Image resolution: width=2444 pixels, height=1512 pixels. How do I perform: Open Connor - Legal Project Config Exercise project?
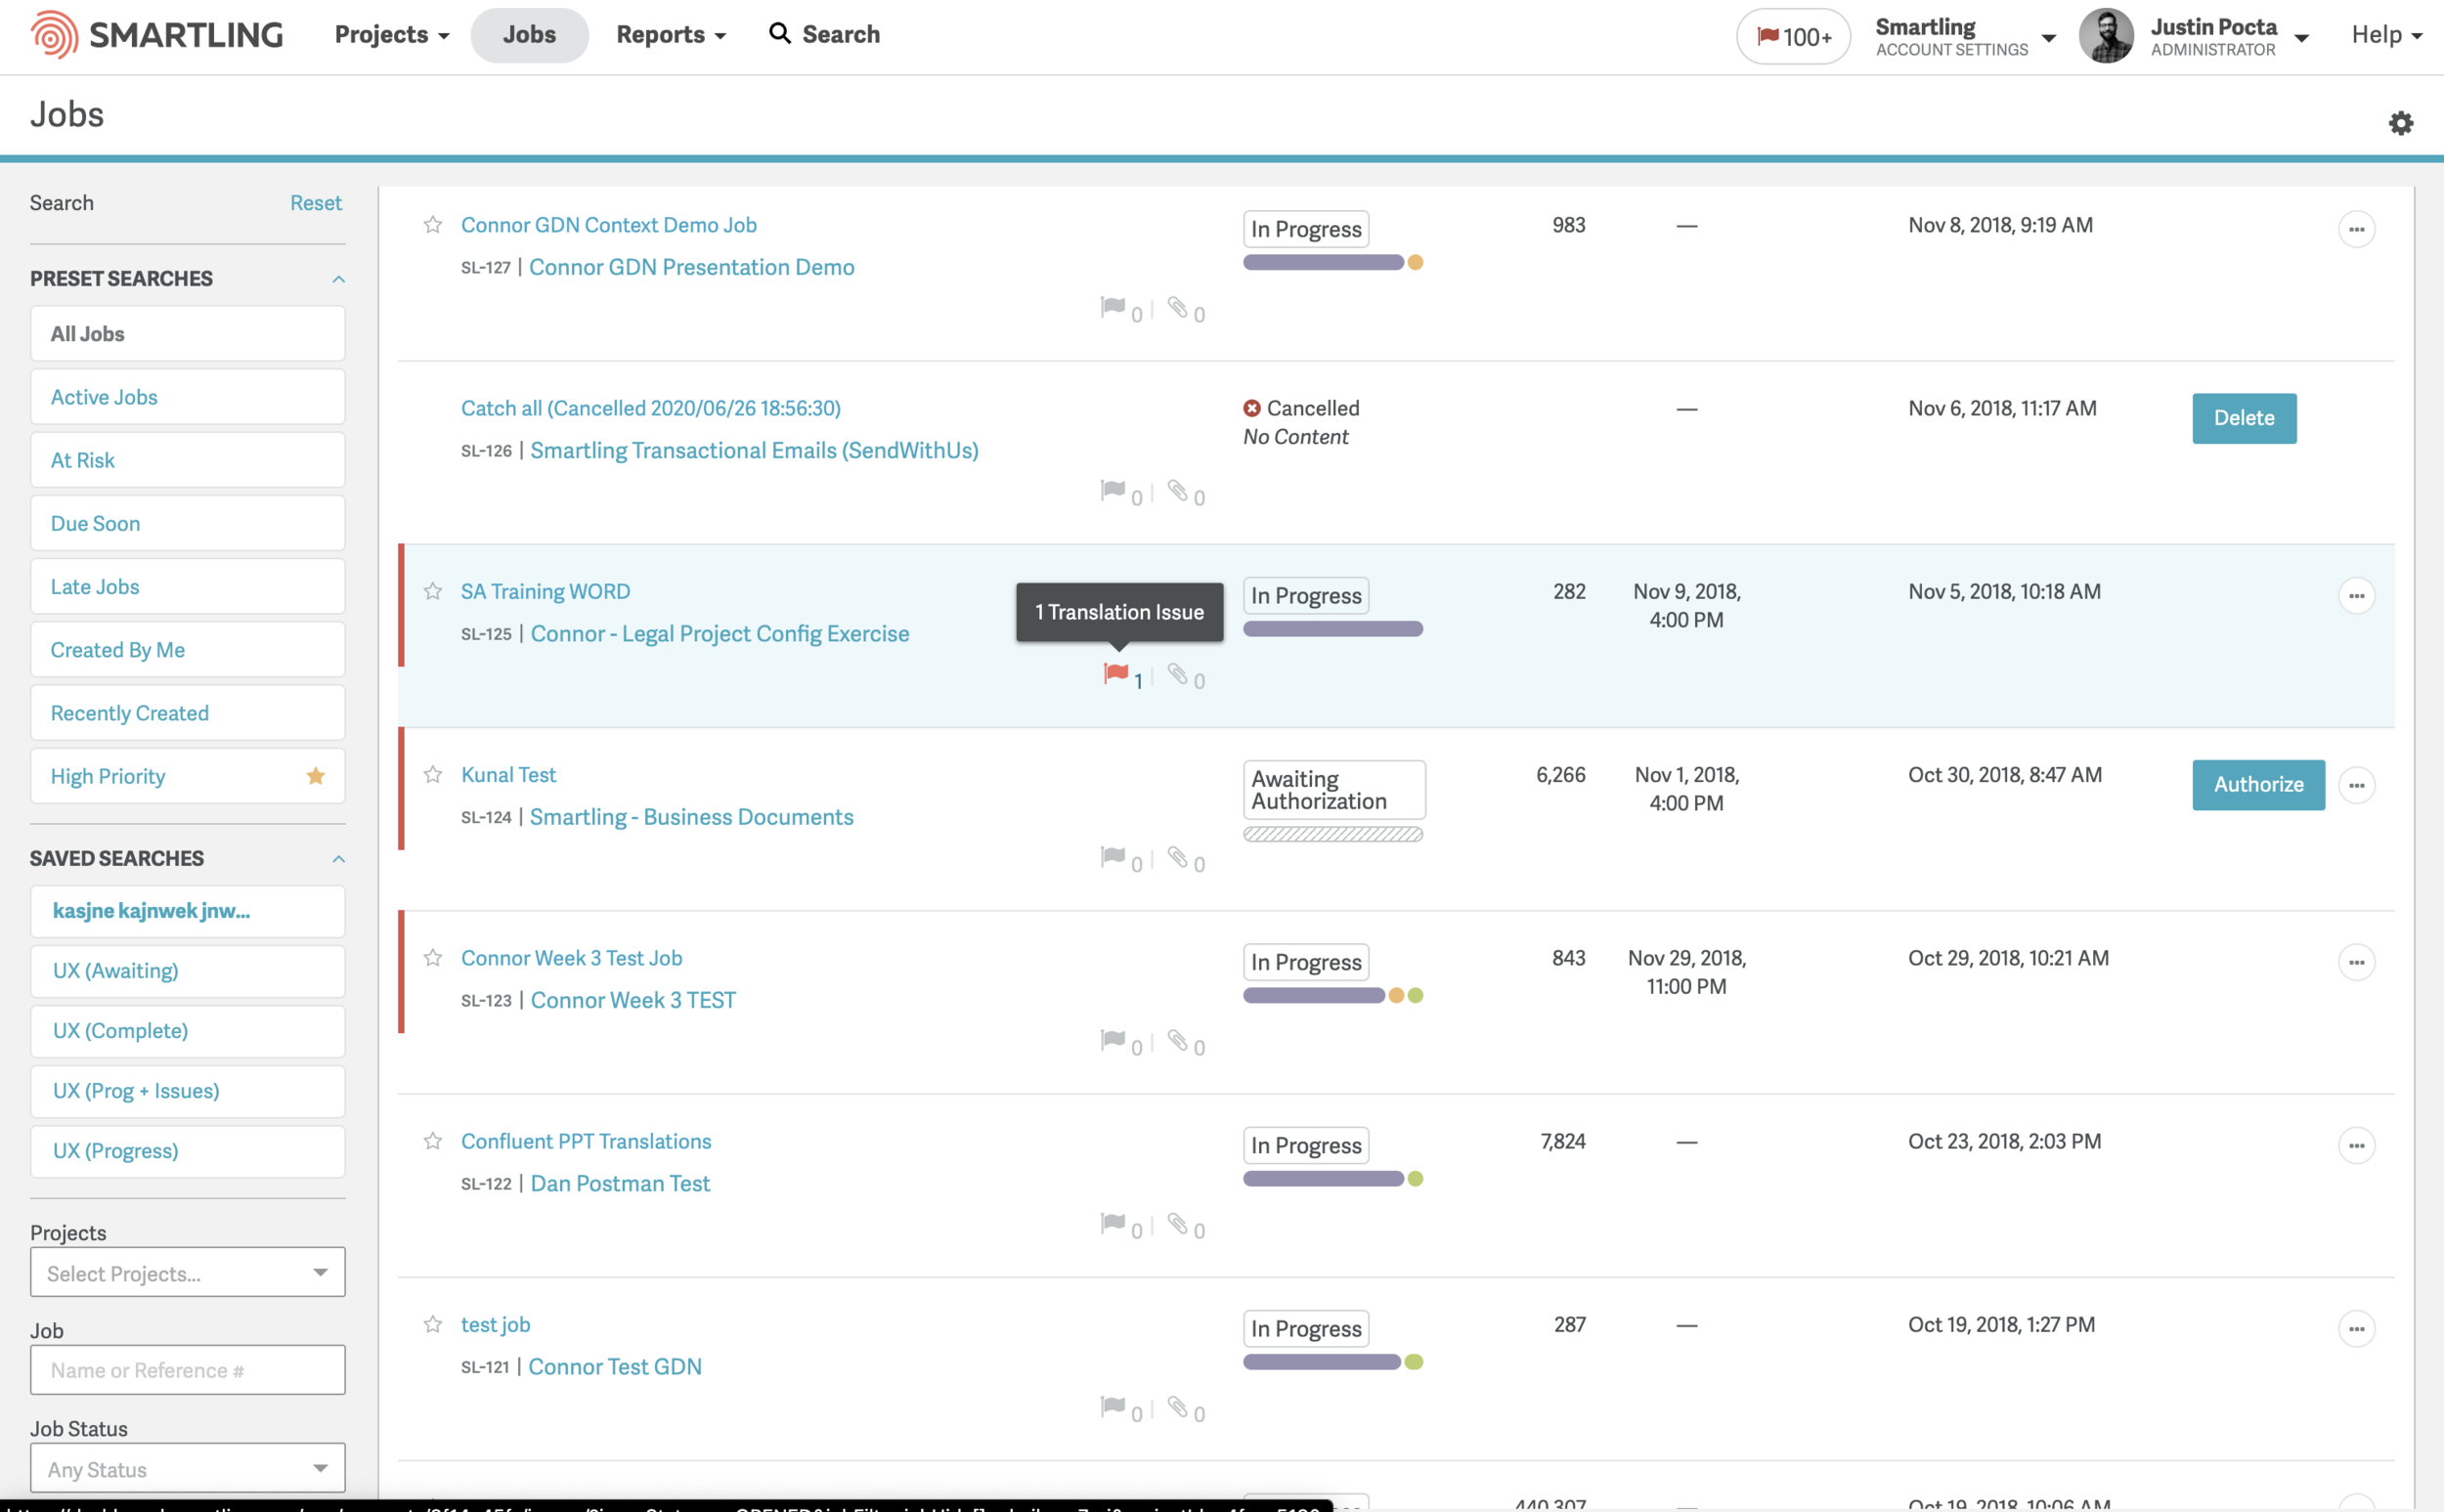coord(720,634)
